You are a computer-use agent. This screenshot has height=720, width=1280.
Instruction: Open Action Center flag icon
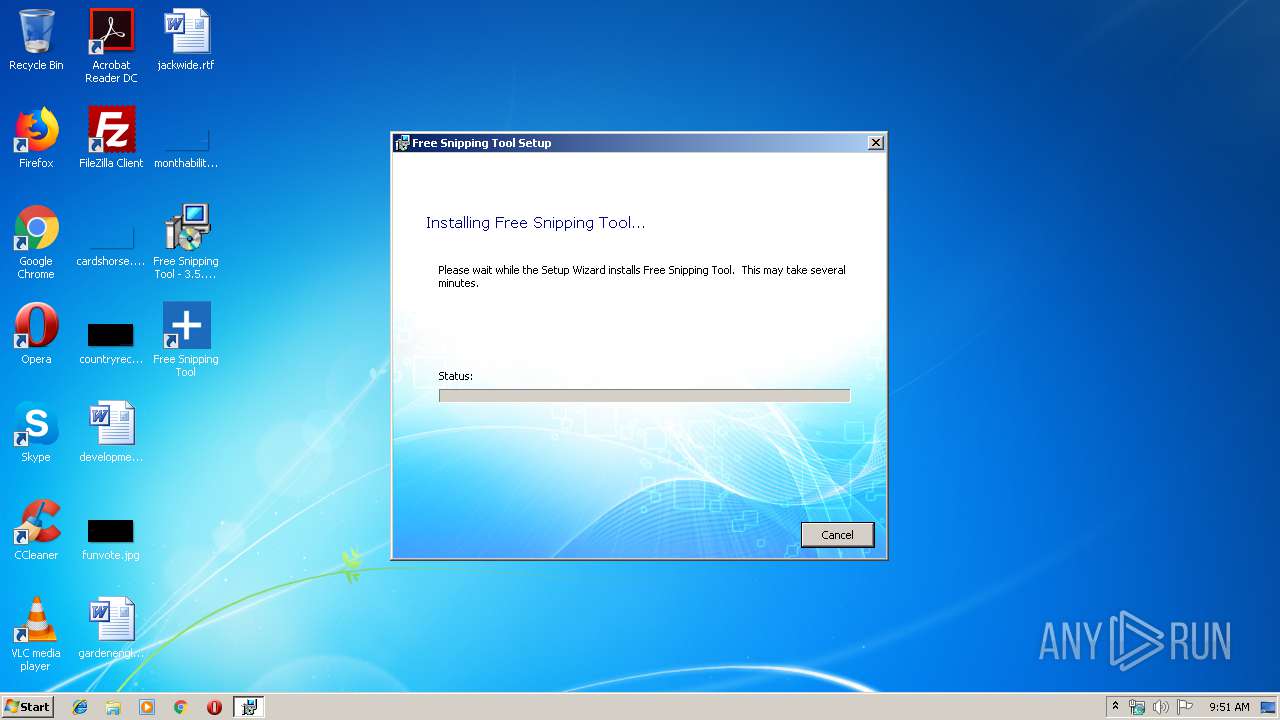(x=1185, y=707)
